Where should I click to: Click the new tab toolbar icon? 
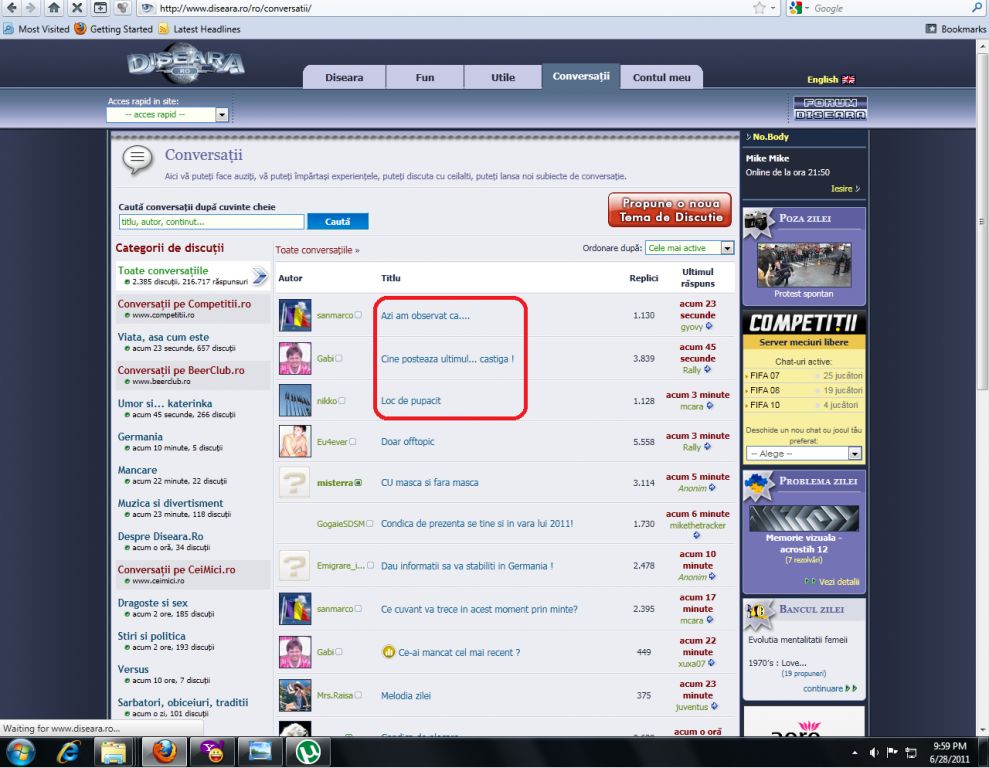100,8
